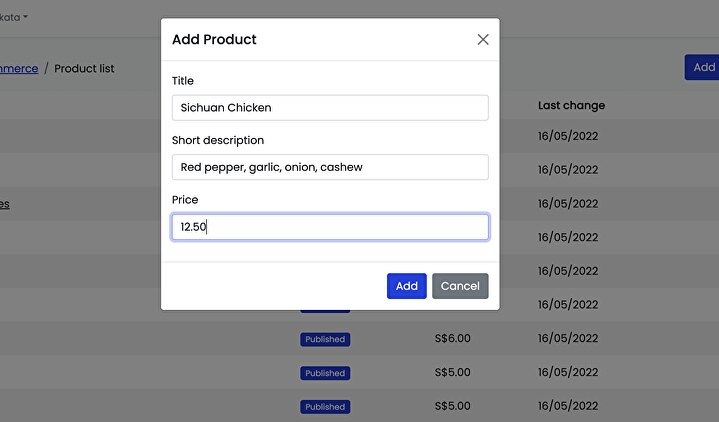
Task: Click the Title label above first field
Action: (183, 81)
